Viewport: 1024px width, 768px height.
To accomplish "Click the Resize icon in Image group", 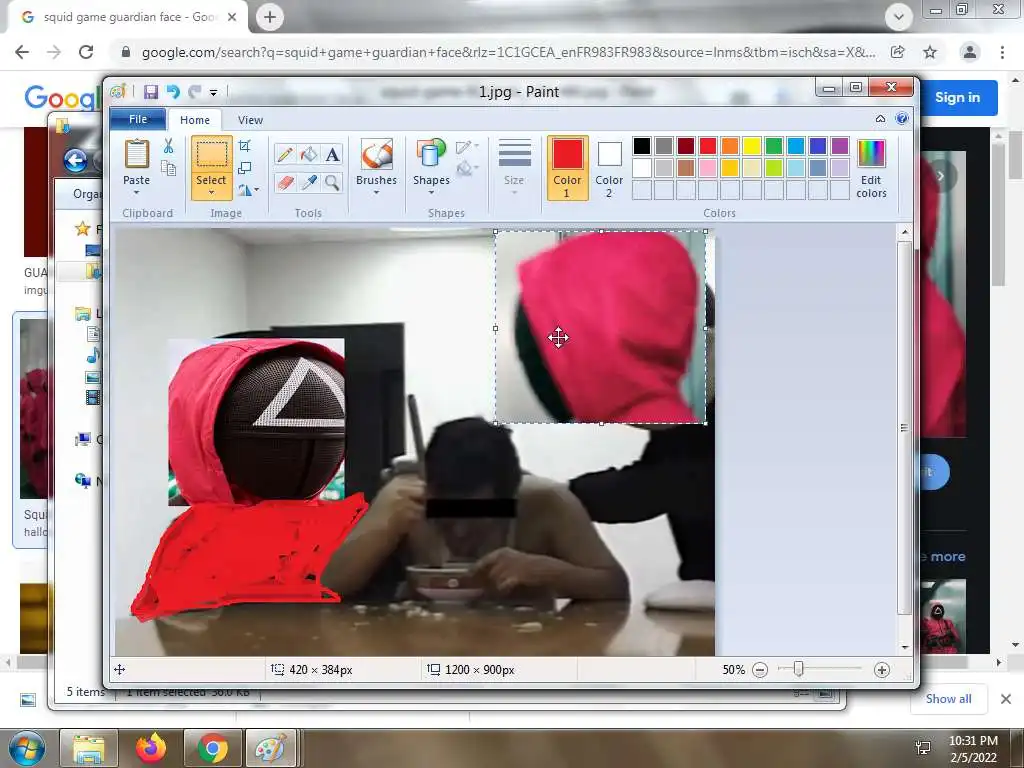I will (245, 168).
